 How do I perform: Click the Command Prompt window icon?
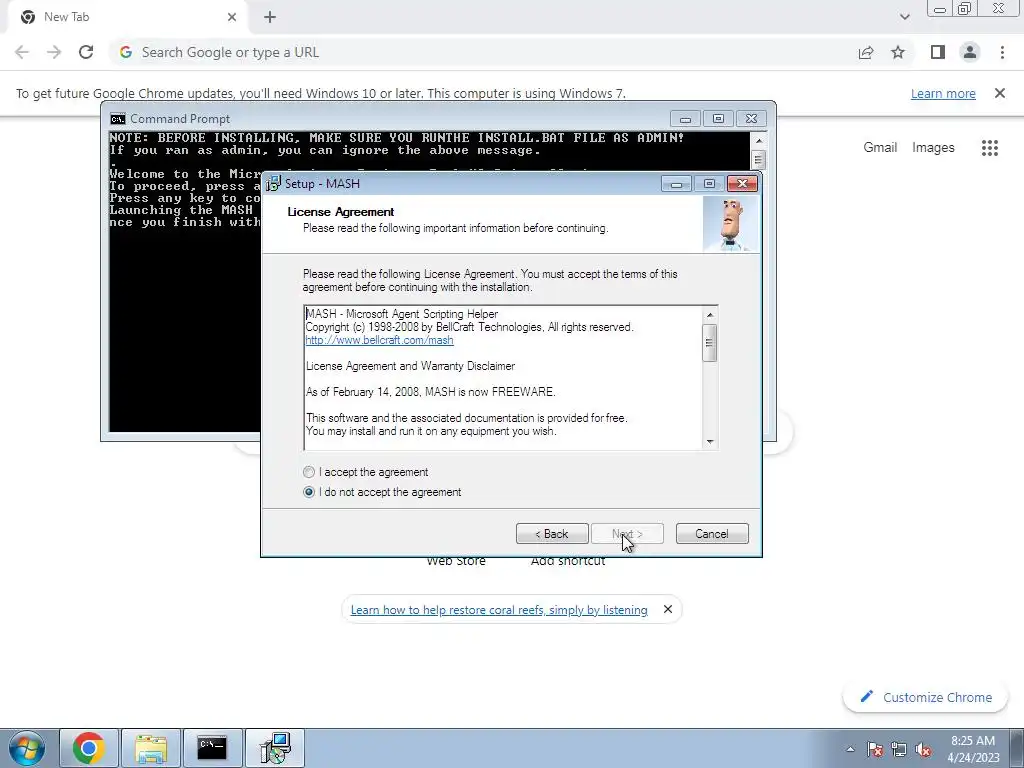pos(118,119)
